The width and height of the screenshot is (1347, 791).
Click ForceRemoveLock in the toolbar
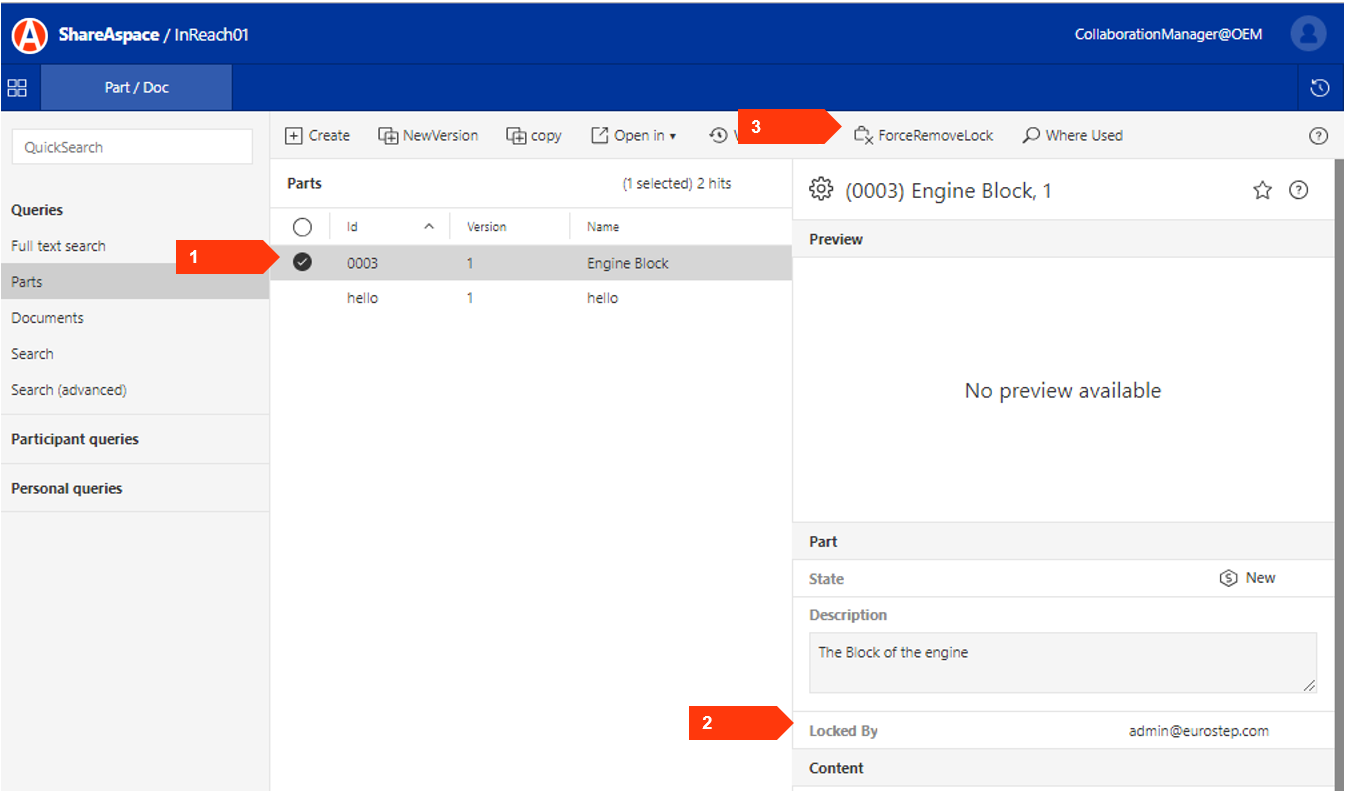(924, 135)
